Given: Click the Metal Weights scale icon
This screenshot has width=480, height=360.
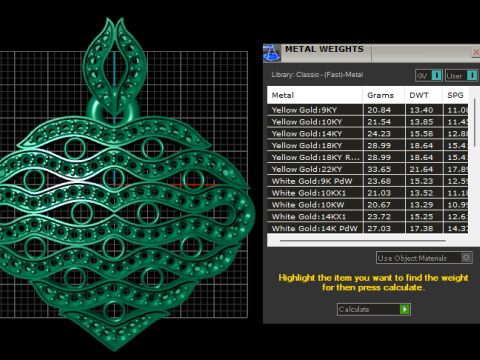Looking at the screenshot, I should click(272, 53).
